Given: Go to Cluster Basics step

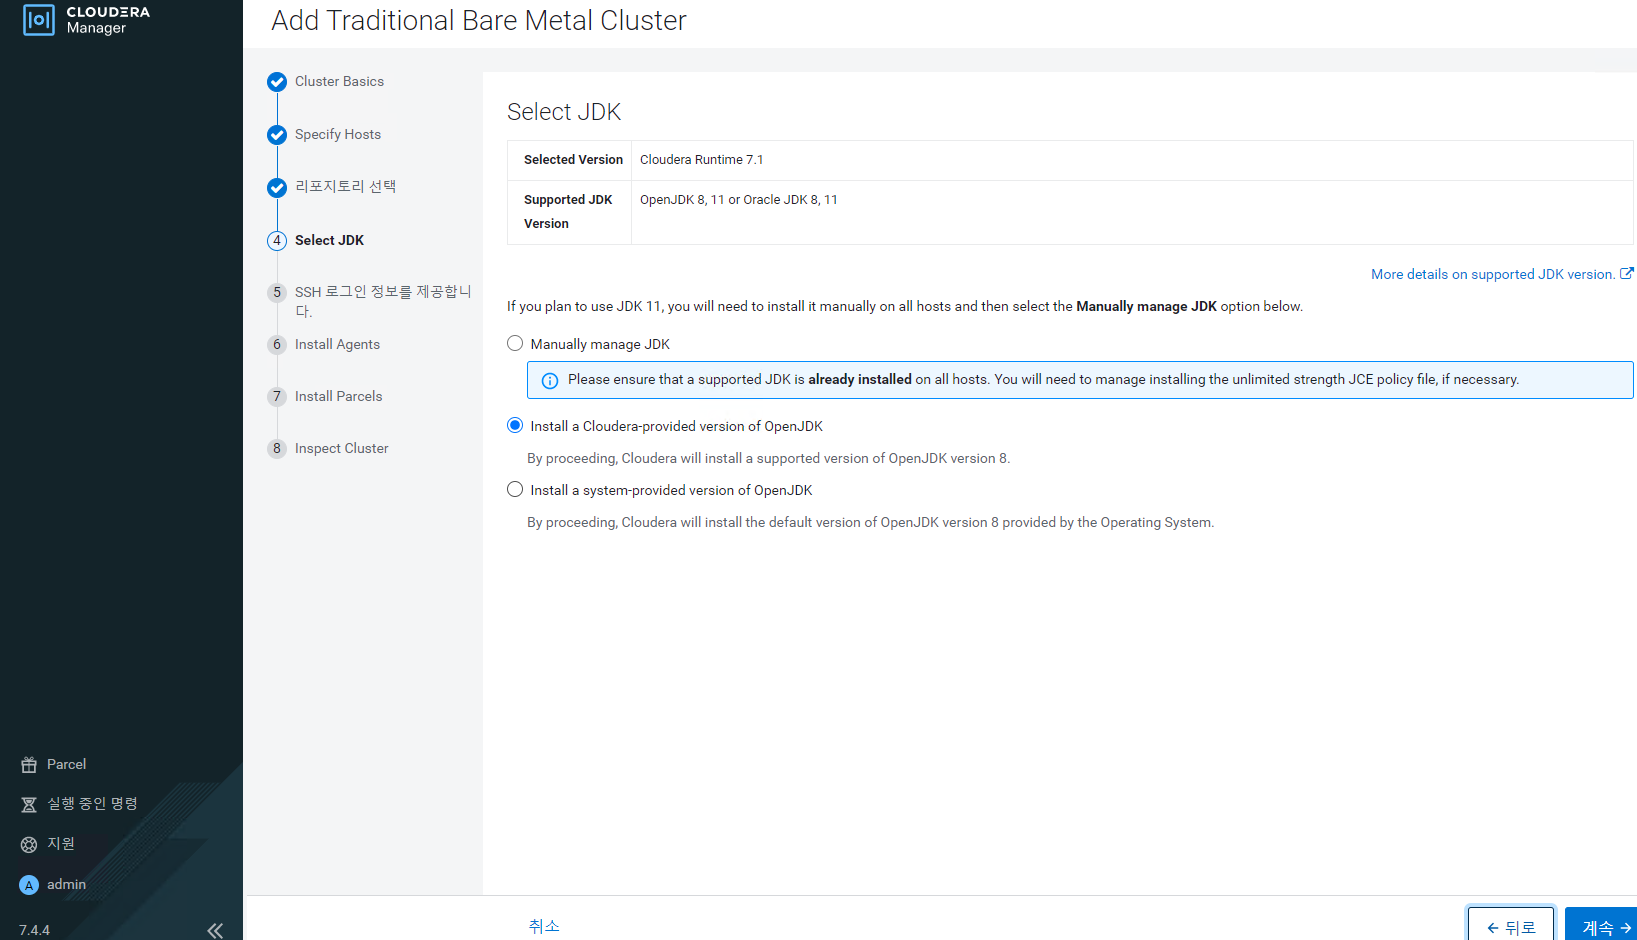Looking at the screenshot, I should pyautogui.click(x=339, y=81).
